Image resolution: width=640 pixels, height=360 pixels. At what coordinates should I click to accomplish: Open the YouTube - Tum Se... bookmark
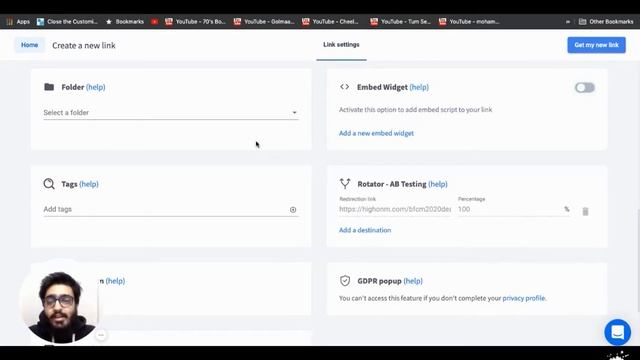[x=400, y=22]
